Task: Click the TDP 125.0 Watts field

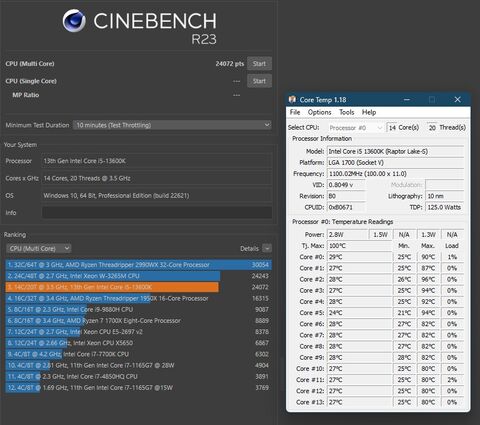Action: tap(445, 207)
